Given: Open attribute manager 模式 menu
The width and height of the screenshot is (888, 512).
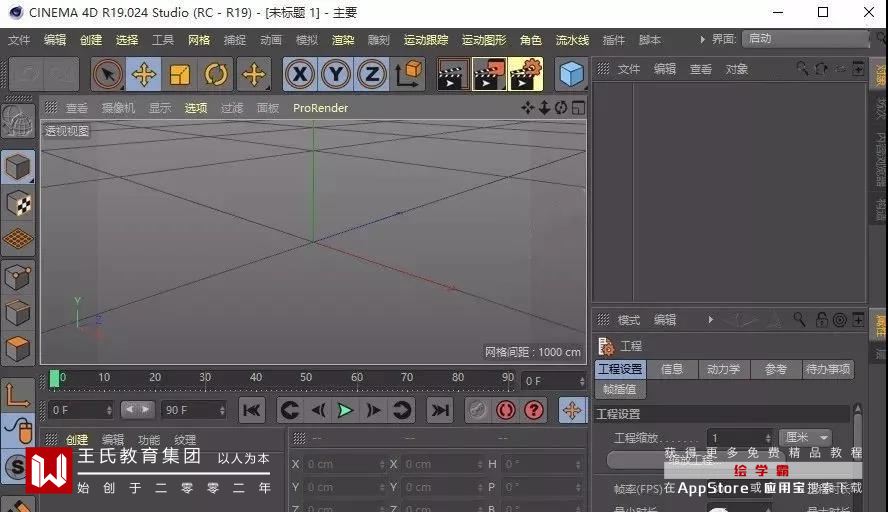Looking at the screenshot, I should coord(629,320).
